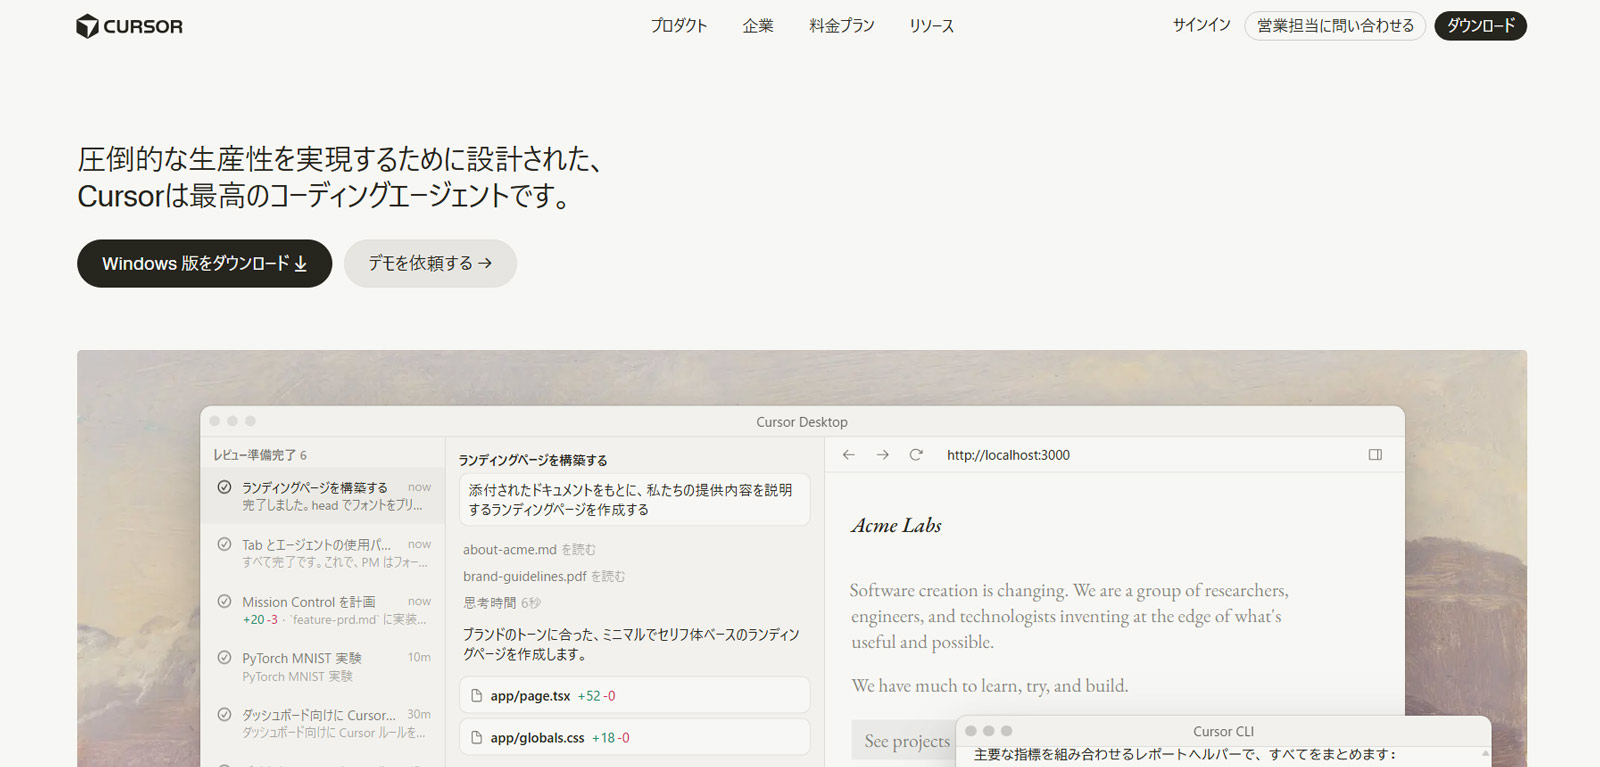Viewport: 1600px width, 767px height.
Task: Select ランディングページを構築する task row
Action: 322,496
